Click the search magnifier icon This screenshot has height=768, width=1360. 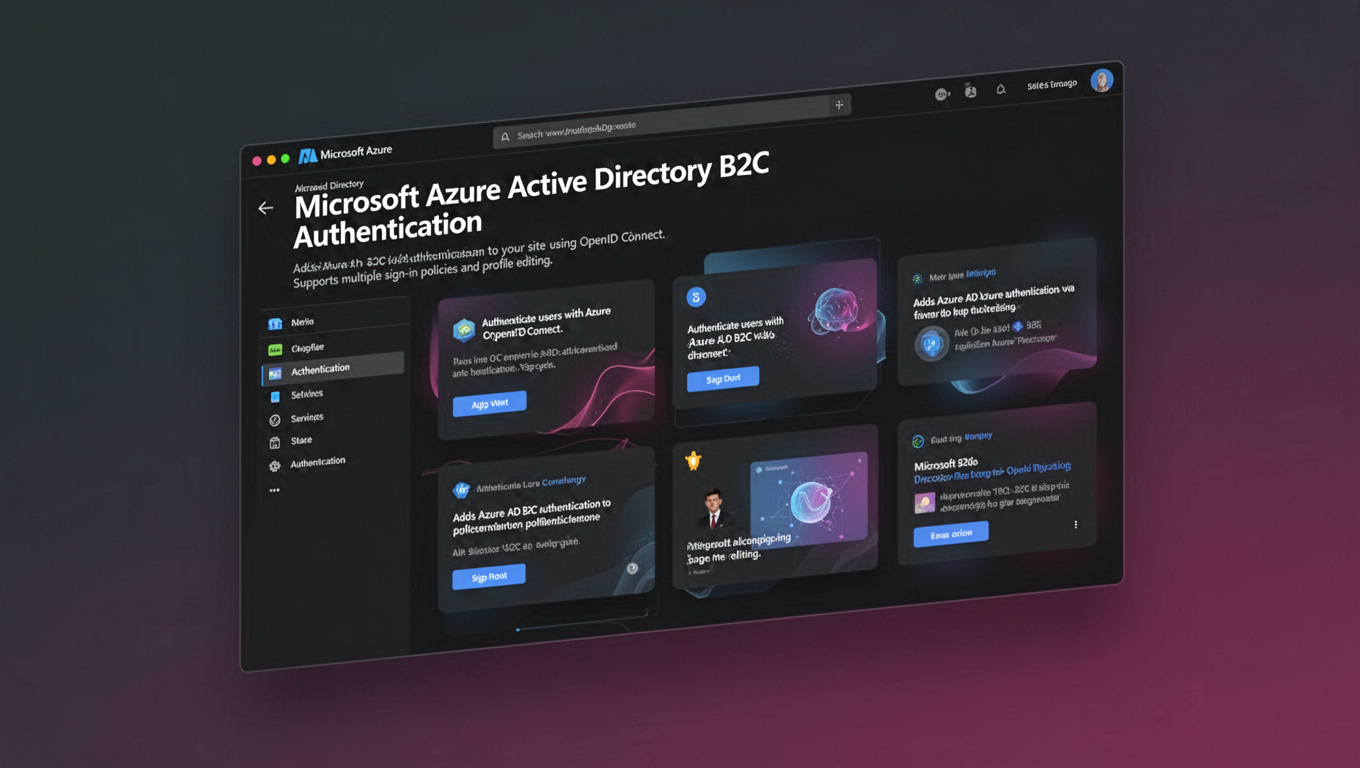pos(505,137)
